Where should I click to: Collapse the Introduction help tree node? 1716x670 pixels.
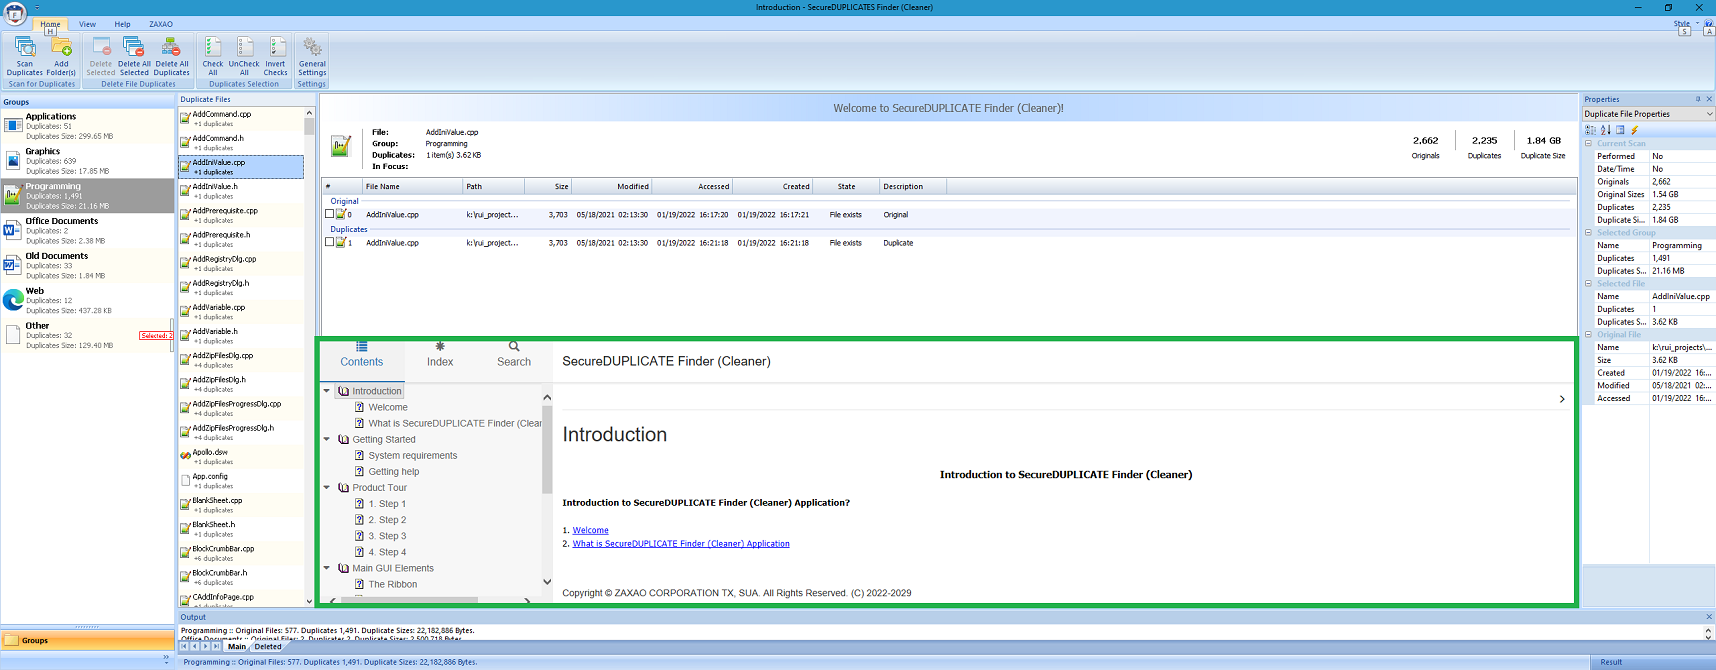click(327, 391)
